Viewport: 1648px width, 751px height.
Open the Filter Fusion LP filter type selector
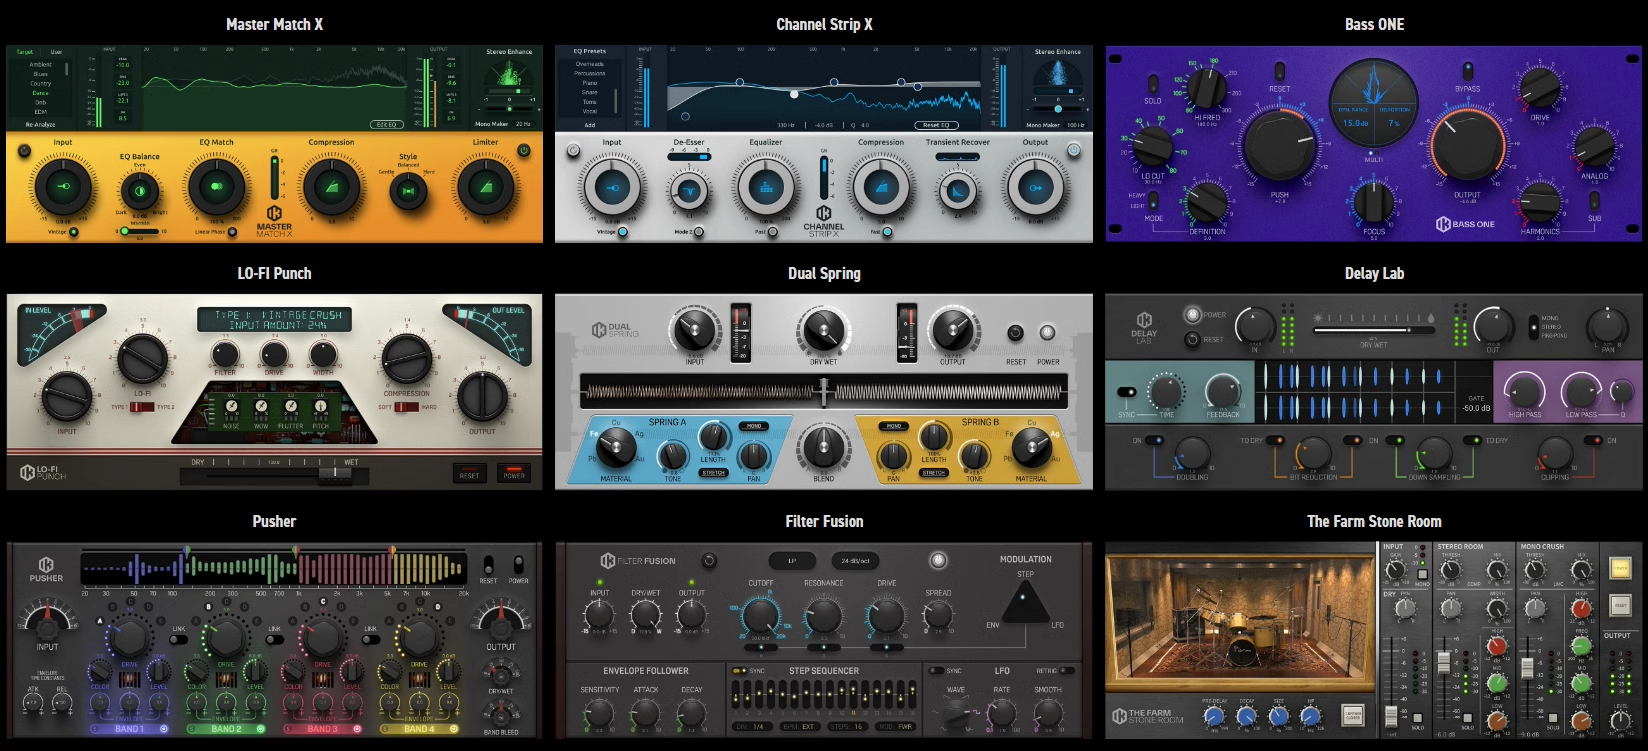[x=791, y=561]
